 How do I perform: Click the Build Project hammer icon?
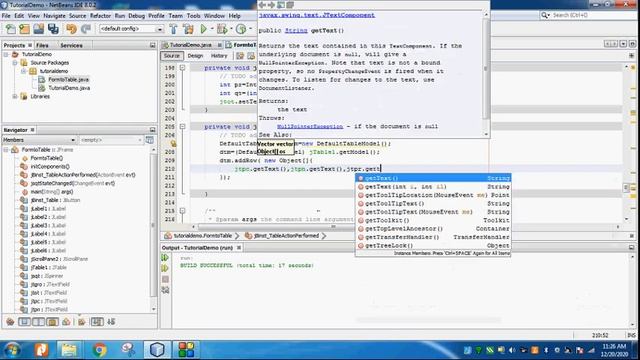point(173,29)
